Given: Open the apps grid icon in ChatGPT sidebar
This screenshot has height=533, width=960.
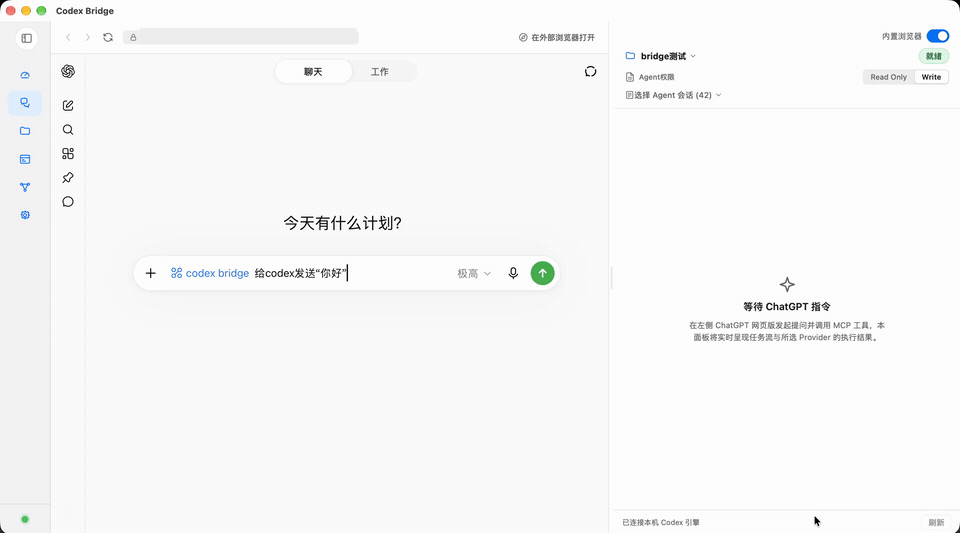Looking at the screenshot, I should point(68,154).
